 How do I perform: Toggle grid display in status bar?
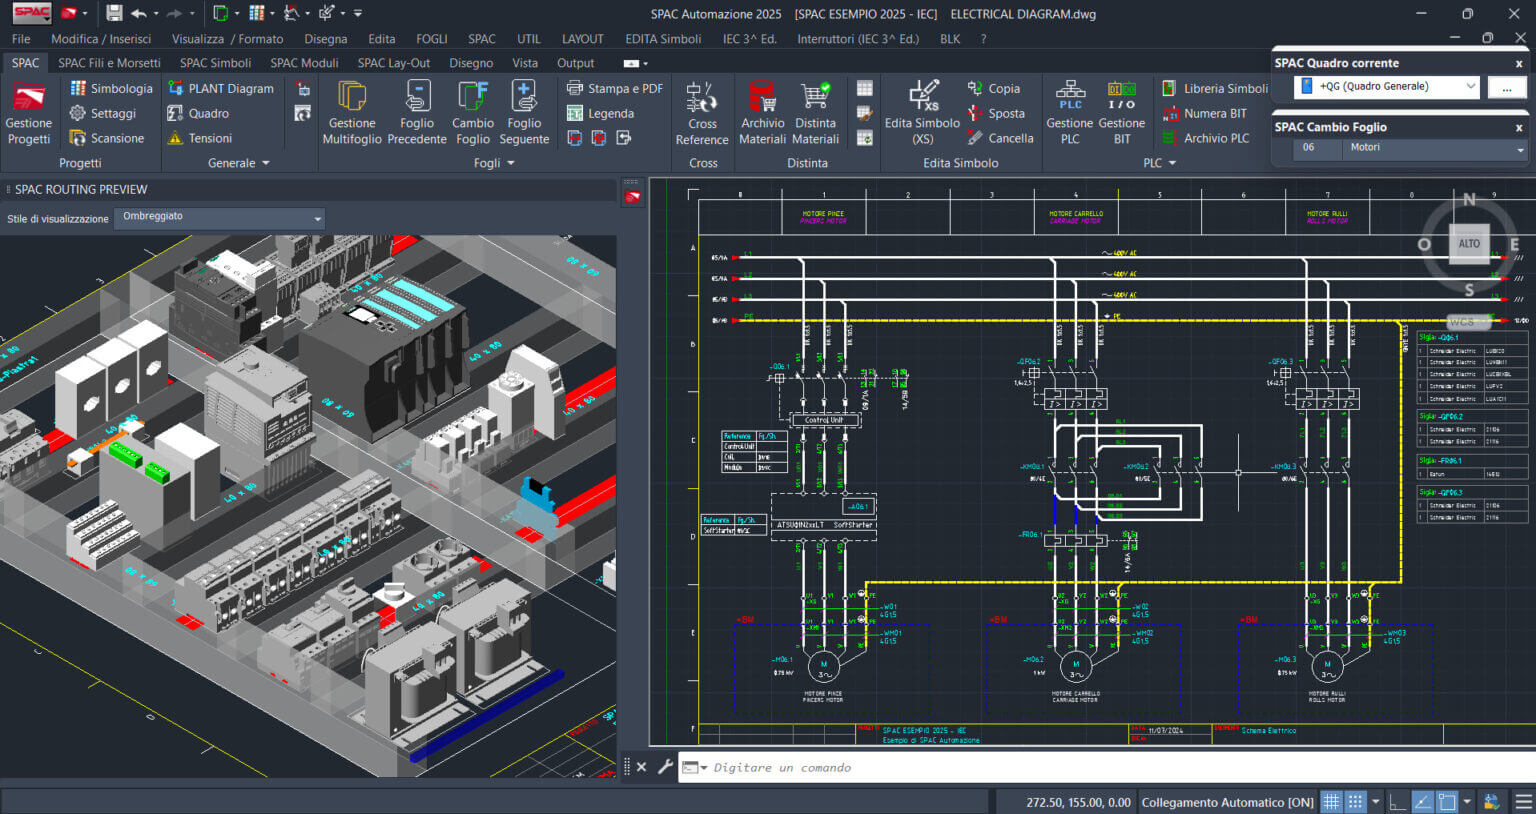[x=1331, y=802]
